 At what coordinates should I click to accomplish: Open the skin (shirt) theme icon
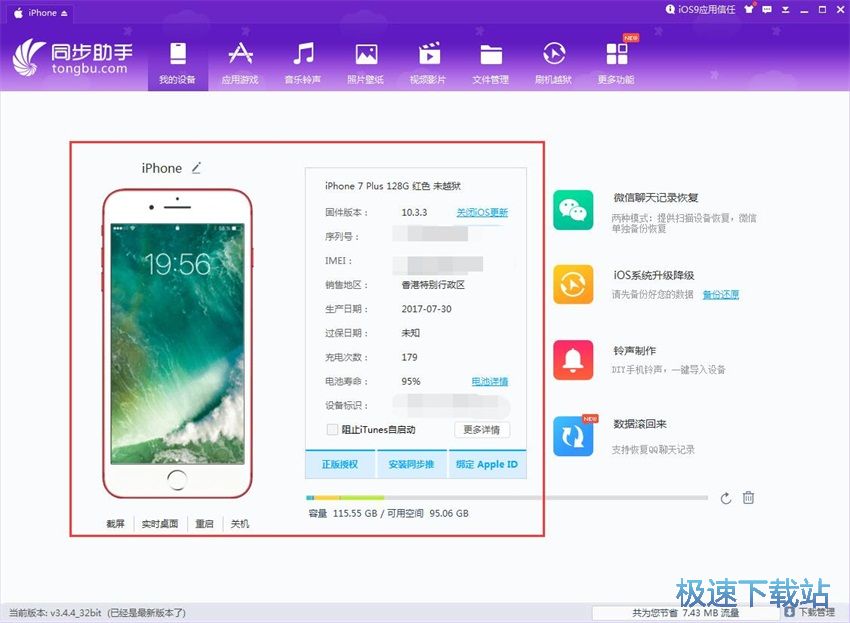[x=749, y=9]
